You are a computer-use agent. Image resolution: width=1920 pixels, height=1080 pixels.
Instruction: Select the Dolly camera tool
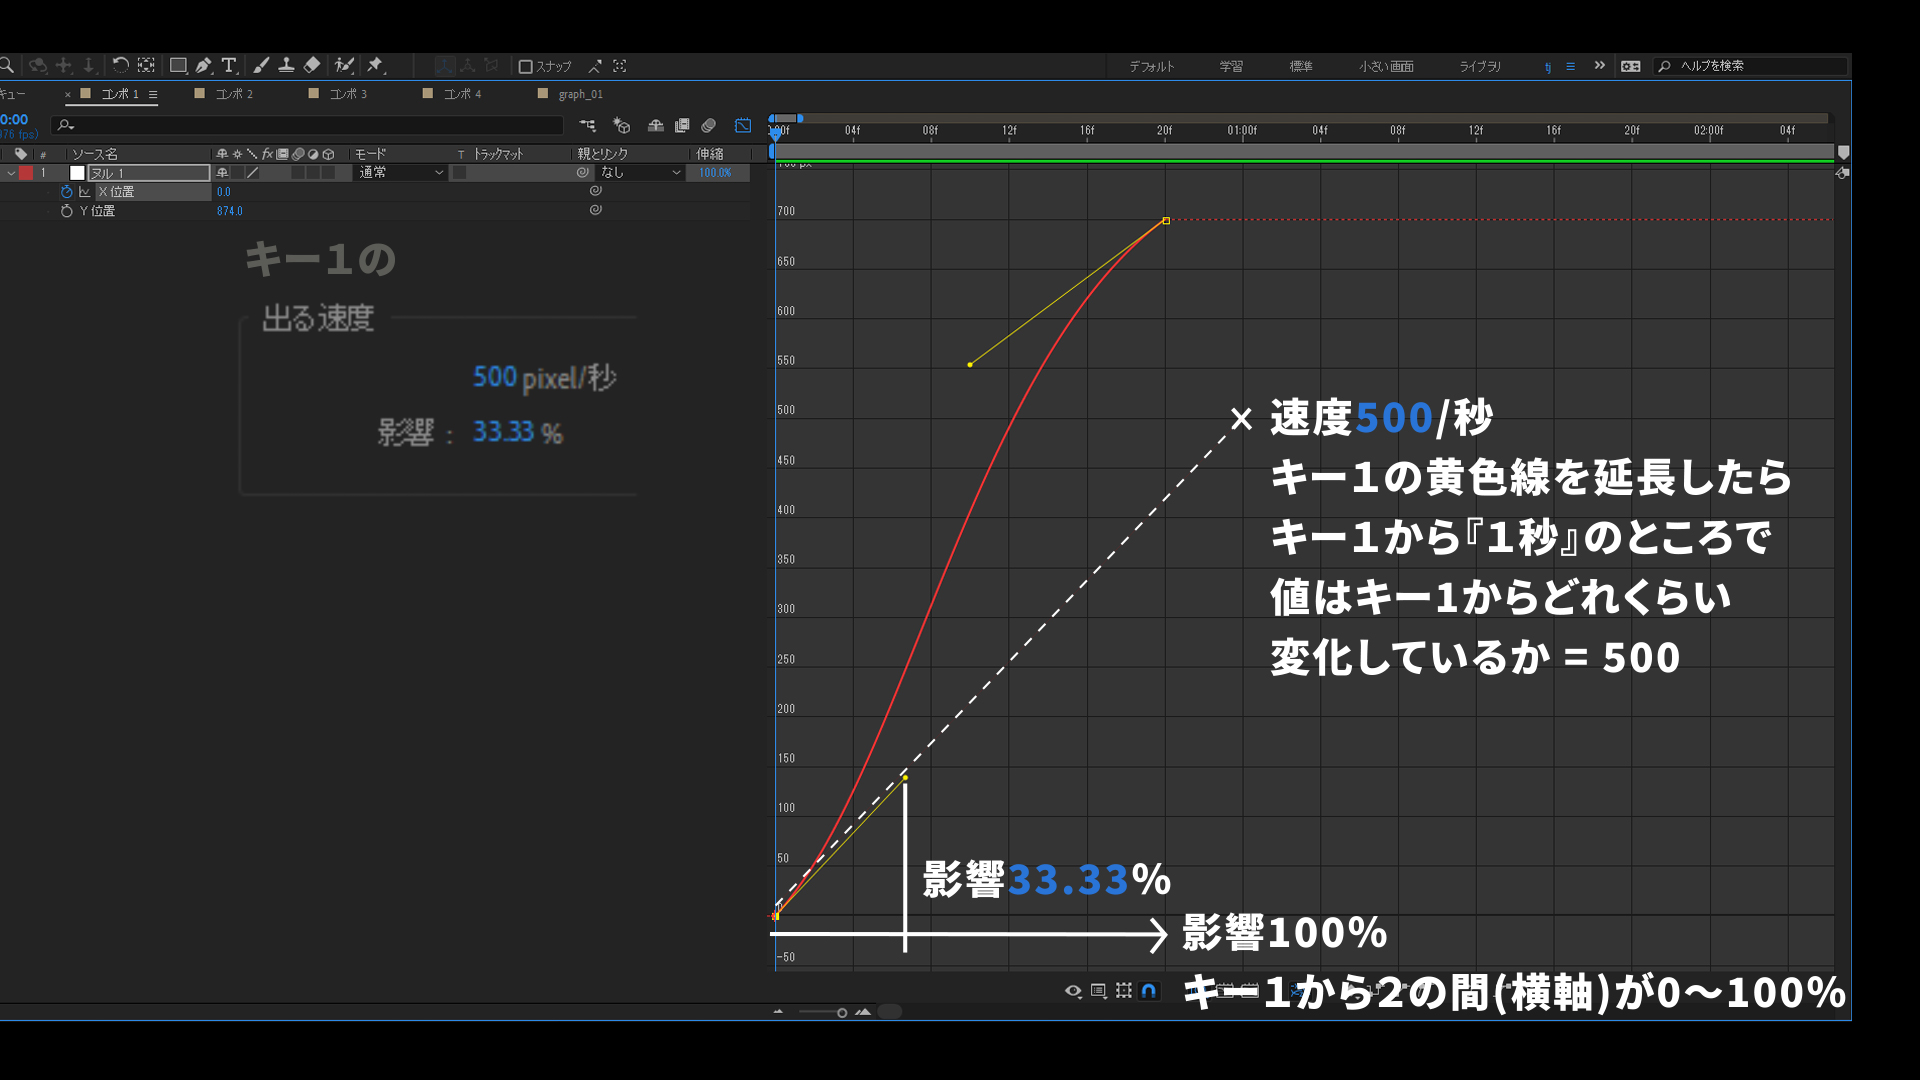point(89,66)
